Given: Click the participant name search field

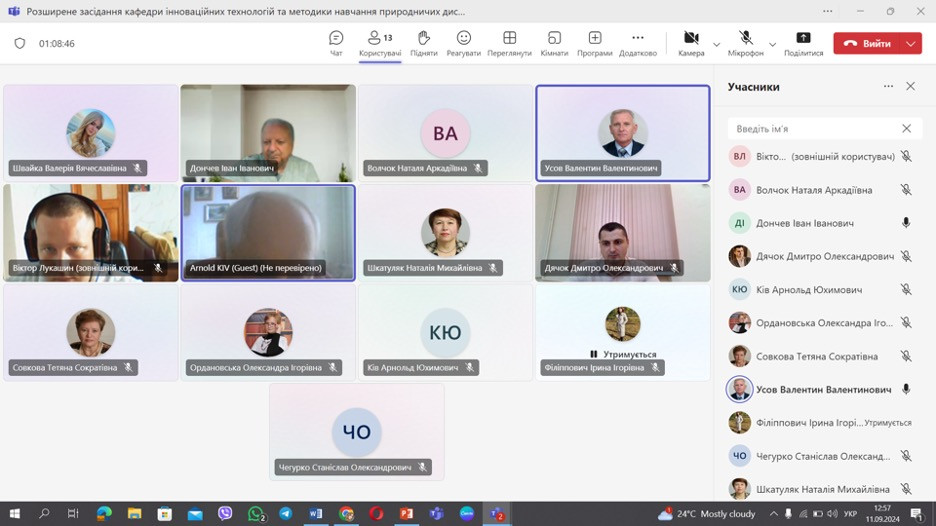Looking at the screenshot, I should pos(812,129).
